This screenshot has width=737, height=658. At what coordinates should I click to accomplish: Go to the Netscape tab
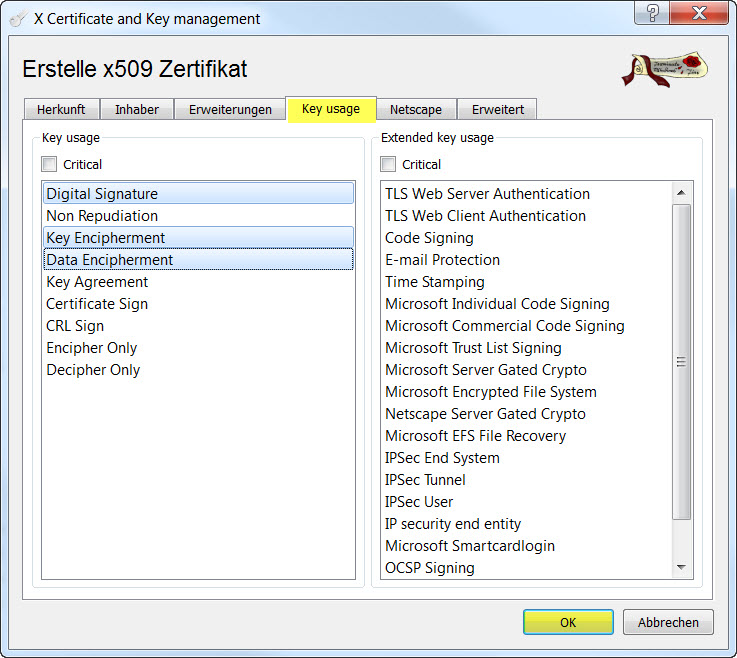point(416,109)
